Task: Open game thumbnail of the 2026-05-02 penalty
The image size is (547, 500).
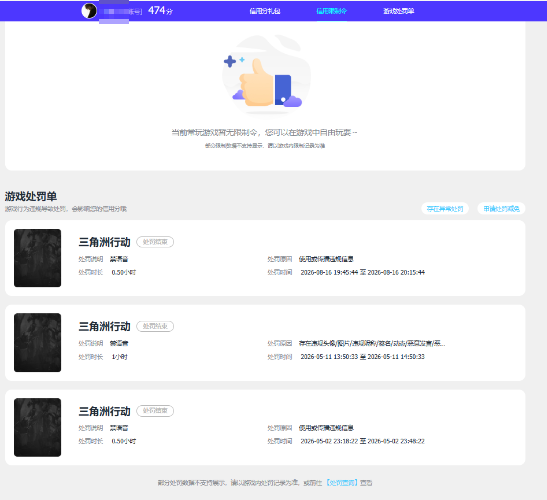Action: point(37,427)
